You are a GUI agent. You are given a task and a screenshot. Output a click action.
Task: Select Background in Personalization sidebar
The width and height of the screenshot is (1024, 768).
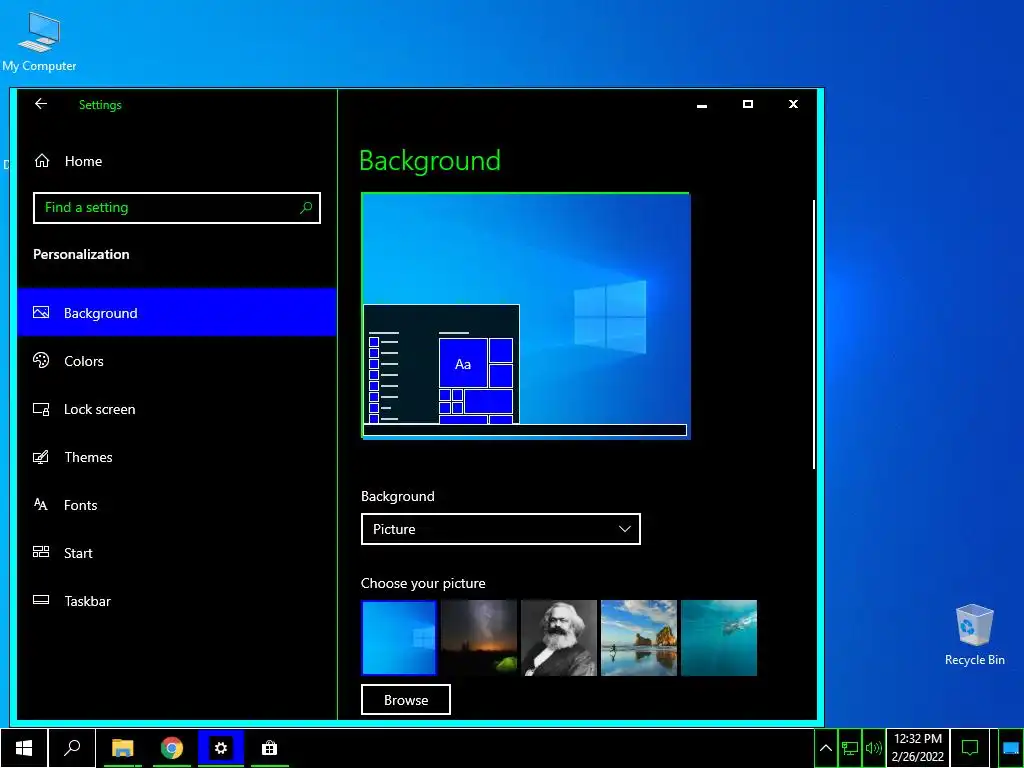(x=176, y=313)
